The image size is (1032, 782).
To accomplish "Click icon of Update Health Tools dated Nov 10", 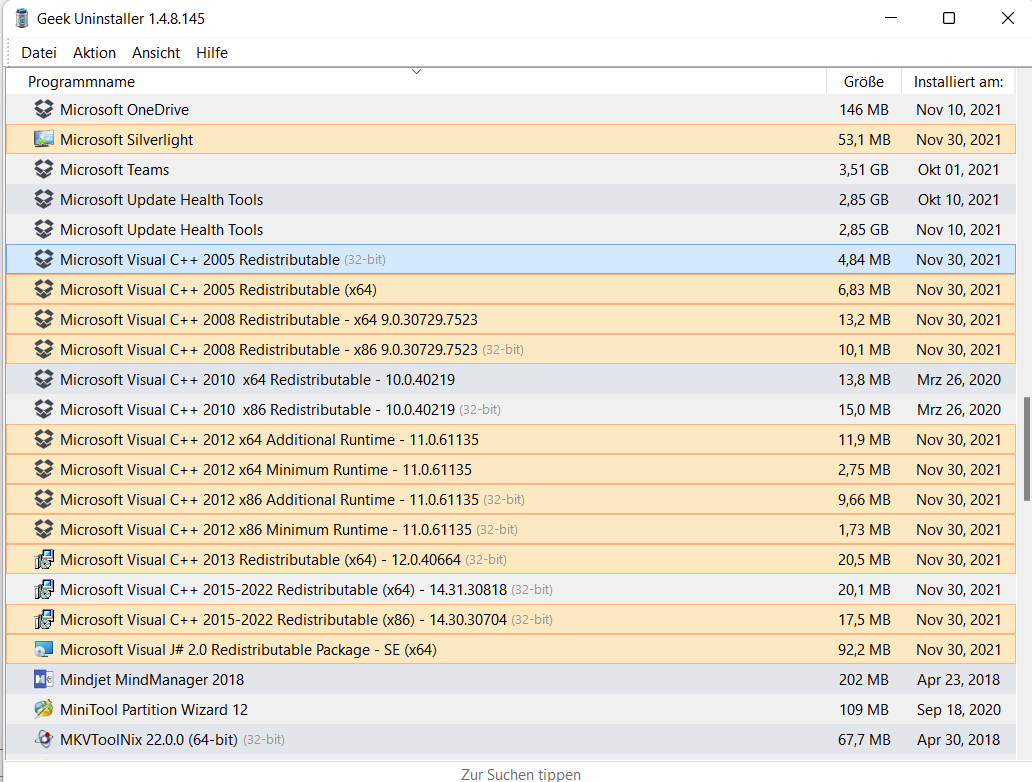I will [x=43, y=229].
